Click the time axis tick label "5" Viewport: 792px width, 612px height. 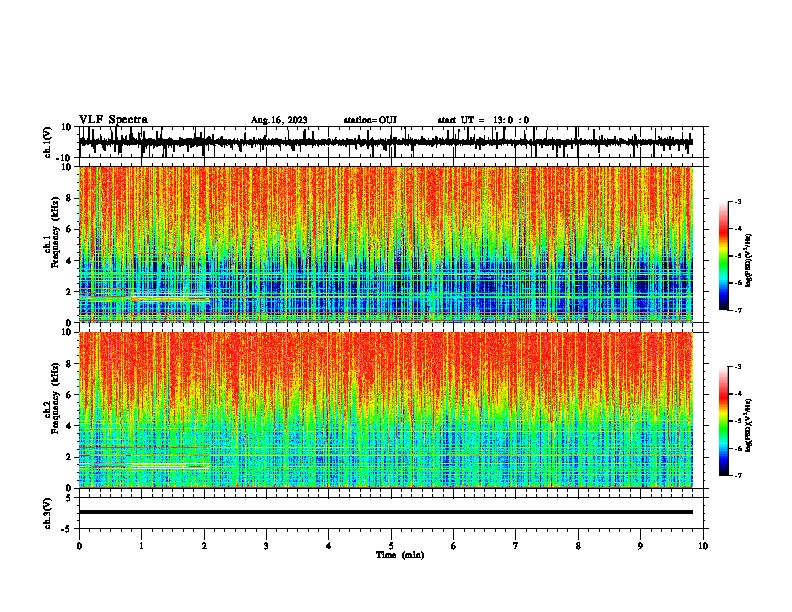click(391, 546)
